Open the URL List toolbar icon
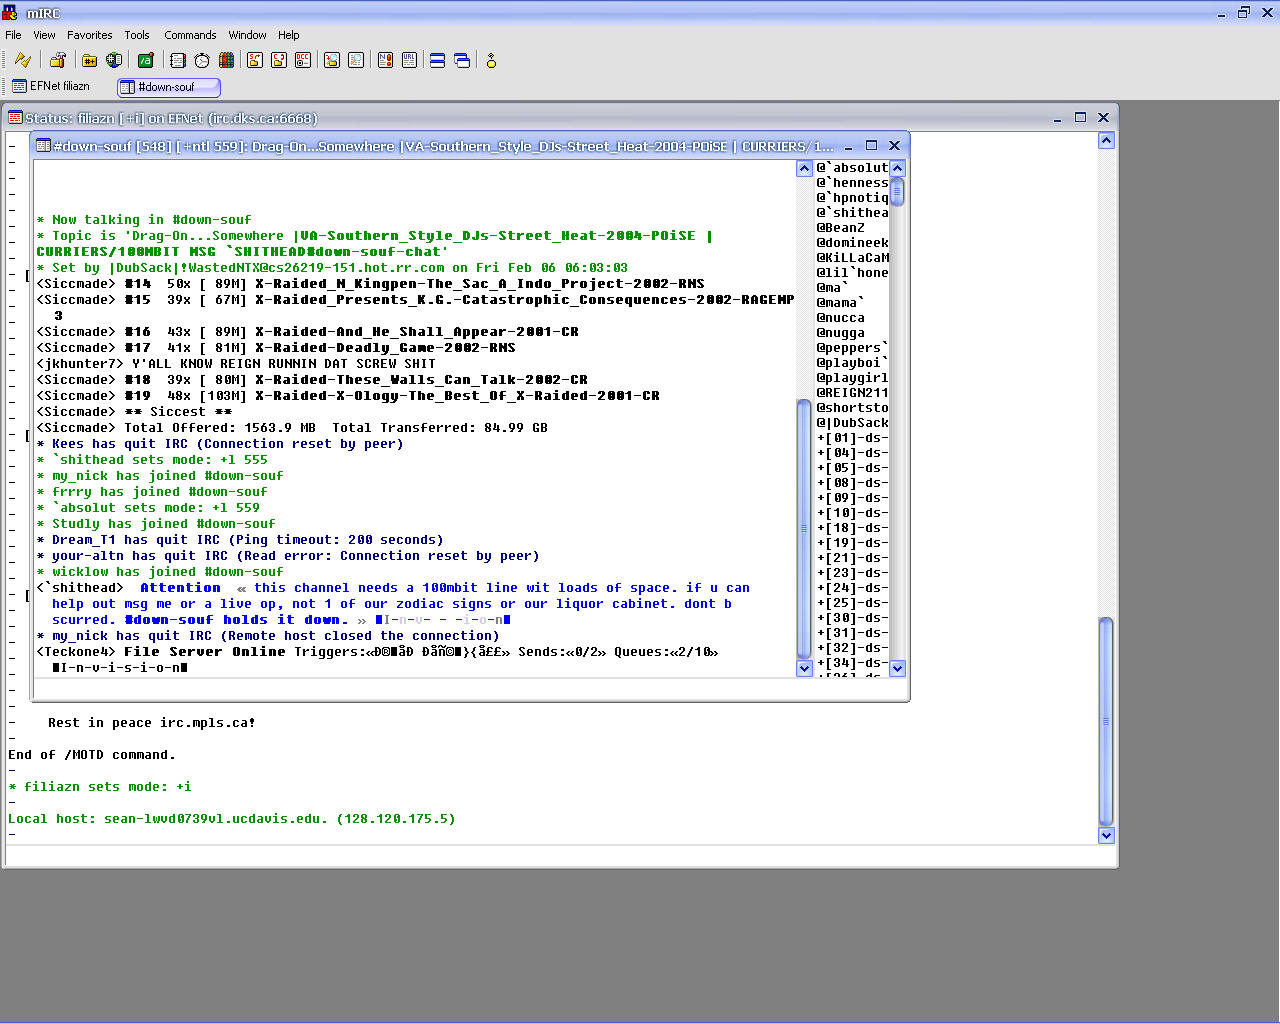This screenshot has height=1024, width=1280. pyautogui.click(x=409, y=60)
